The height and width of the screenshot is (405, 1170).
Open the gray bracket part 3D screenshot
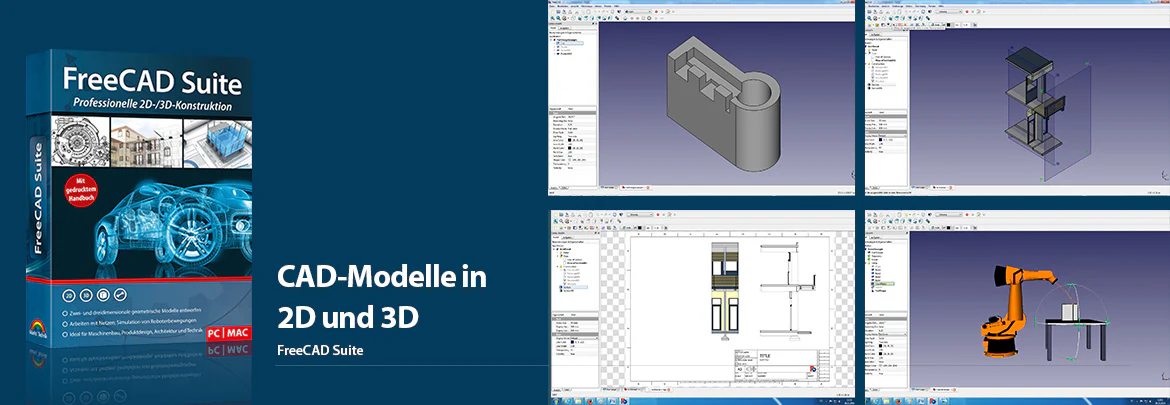click(701, 98)
